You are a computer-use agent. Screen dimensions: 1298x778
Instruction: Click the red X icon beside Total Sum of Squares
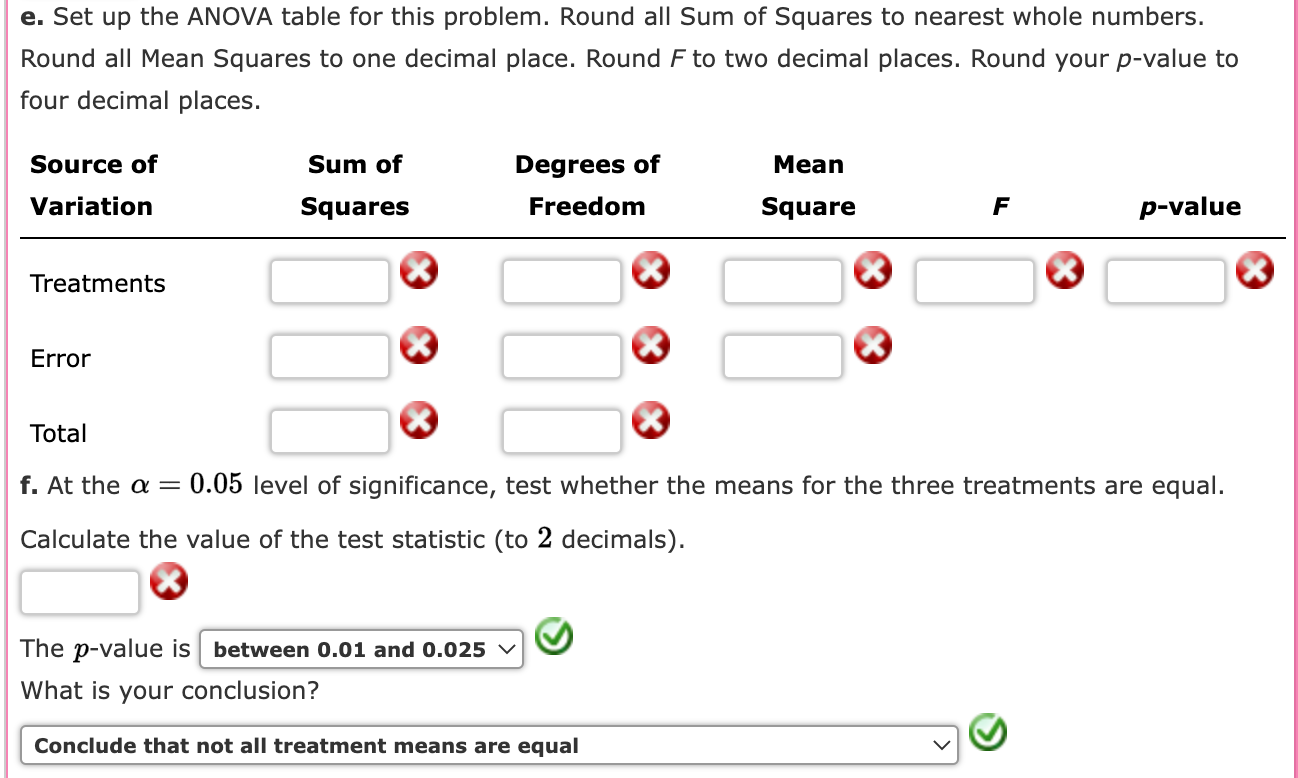click(x=419, y=421)
